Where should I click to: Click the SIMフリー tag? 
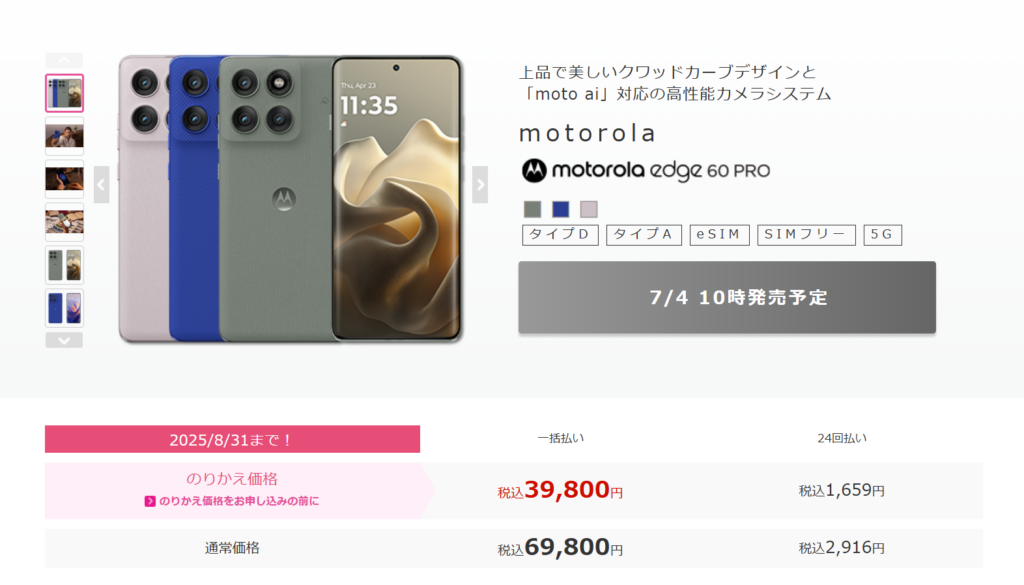(x=806, y=235)
